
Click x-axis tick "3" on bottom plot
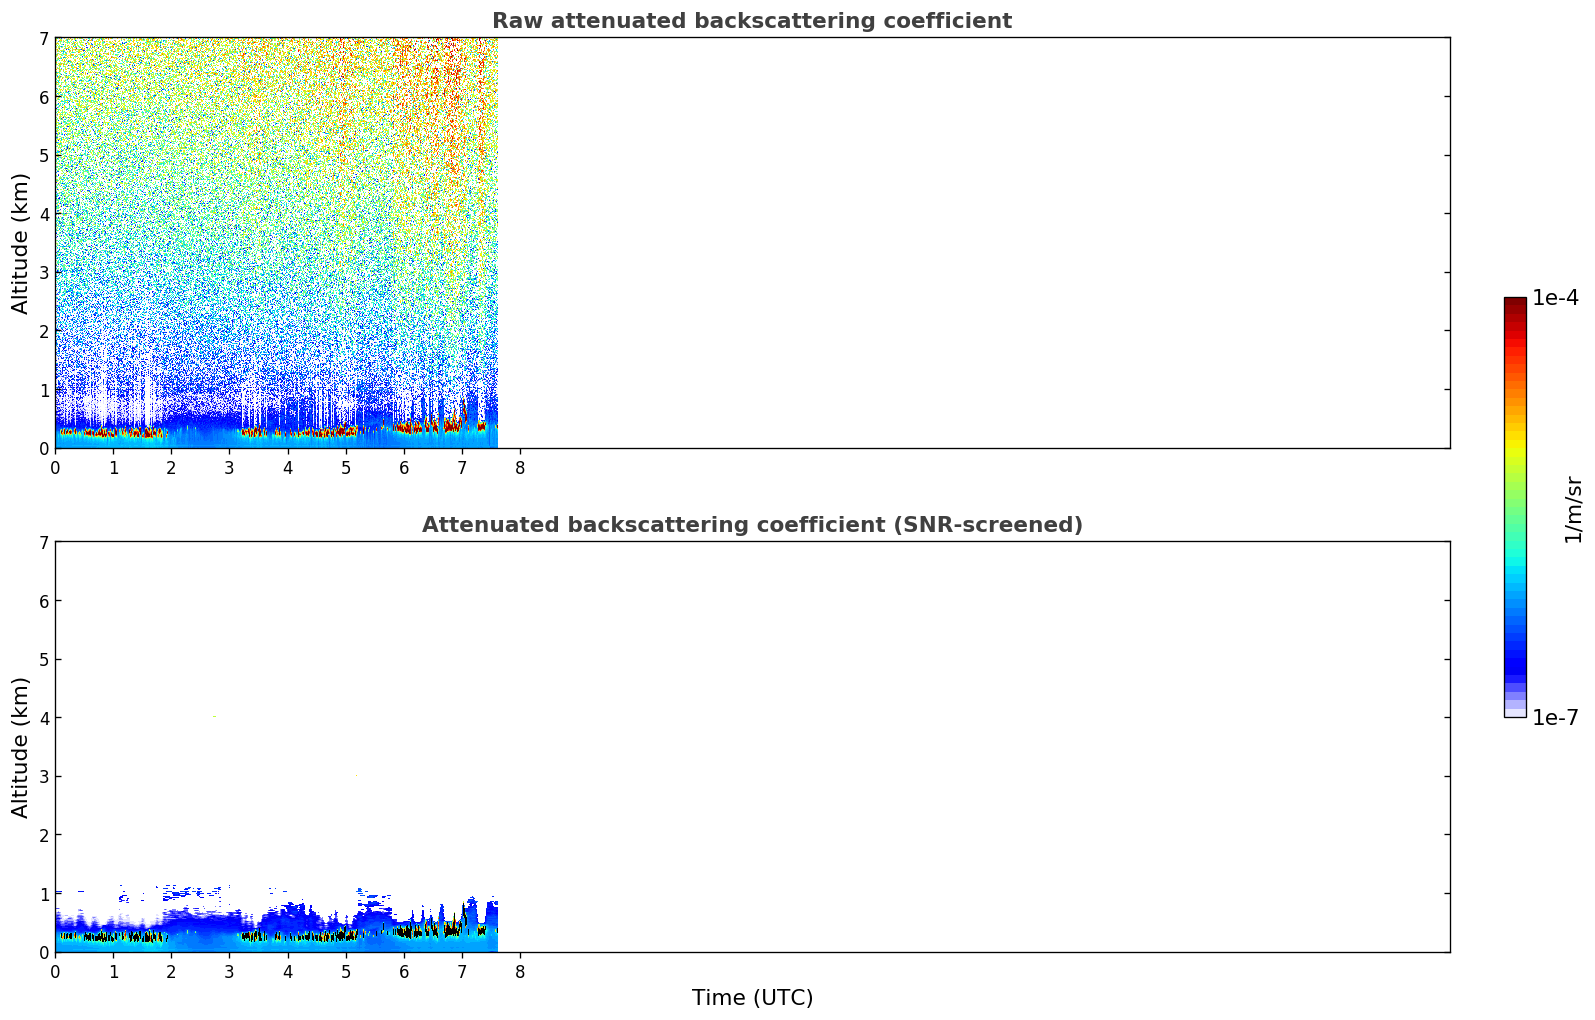tap(229, 971)
